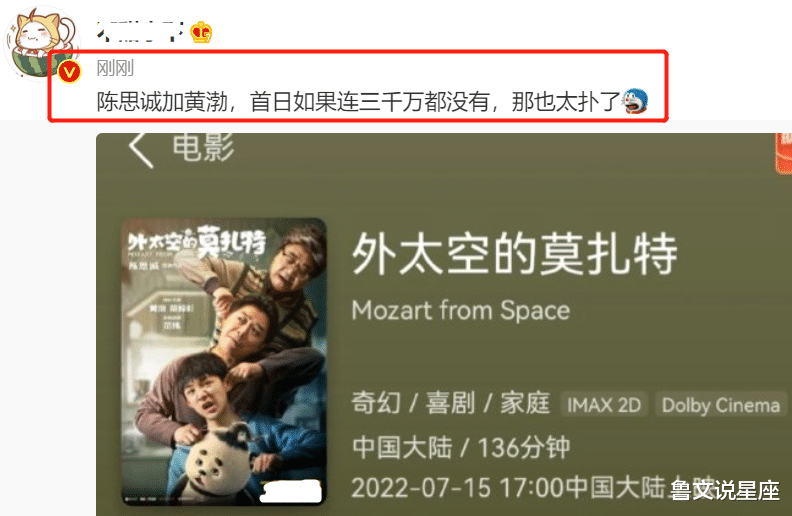The height and width of the screenshot is (516, 792).
Task: Click the back arrow beside 电影
Action: click(x=140, y=149)
